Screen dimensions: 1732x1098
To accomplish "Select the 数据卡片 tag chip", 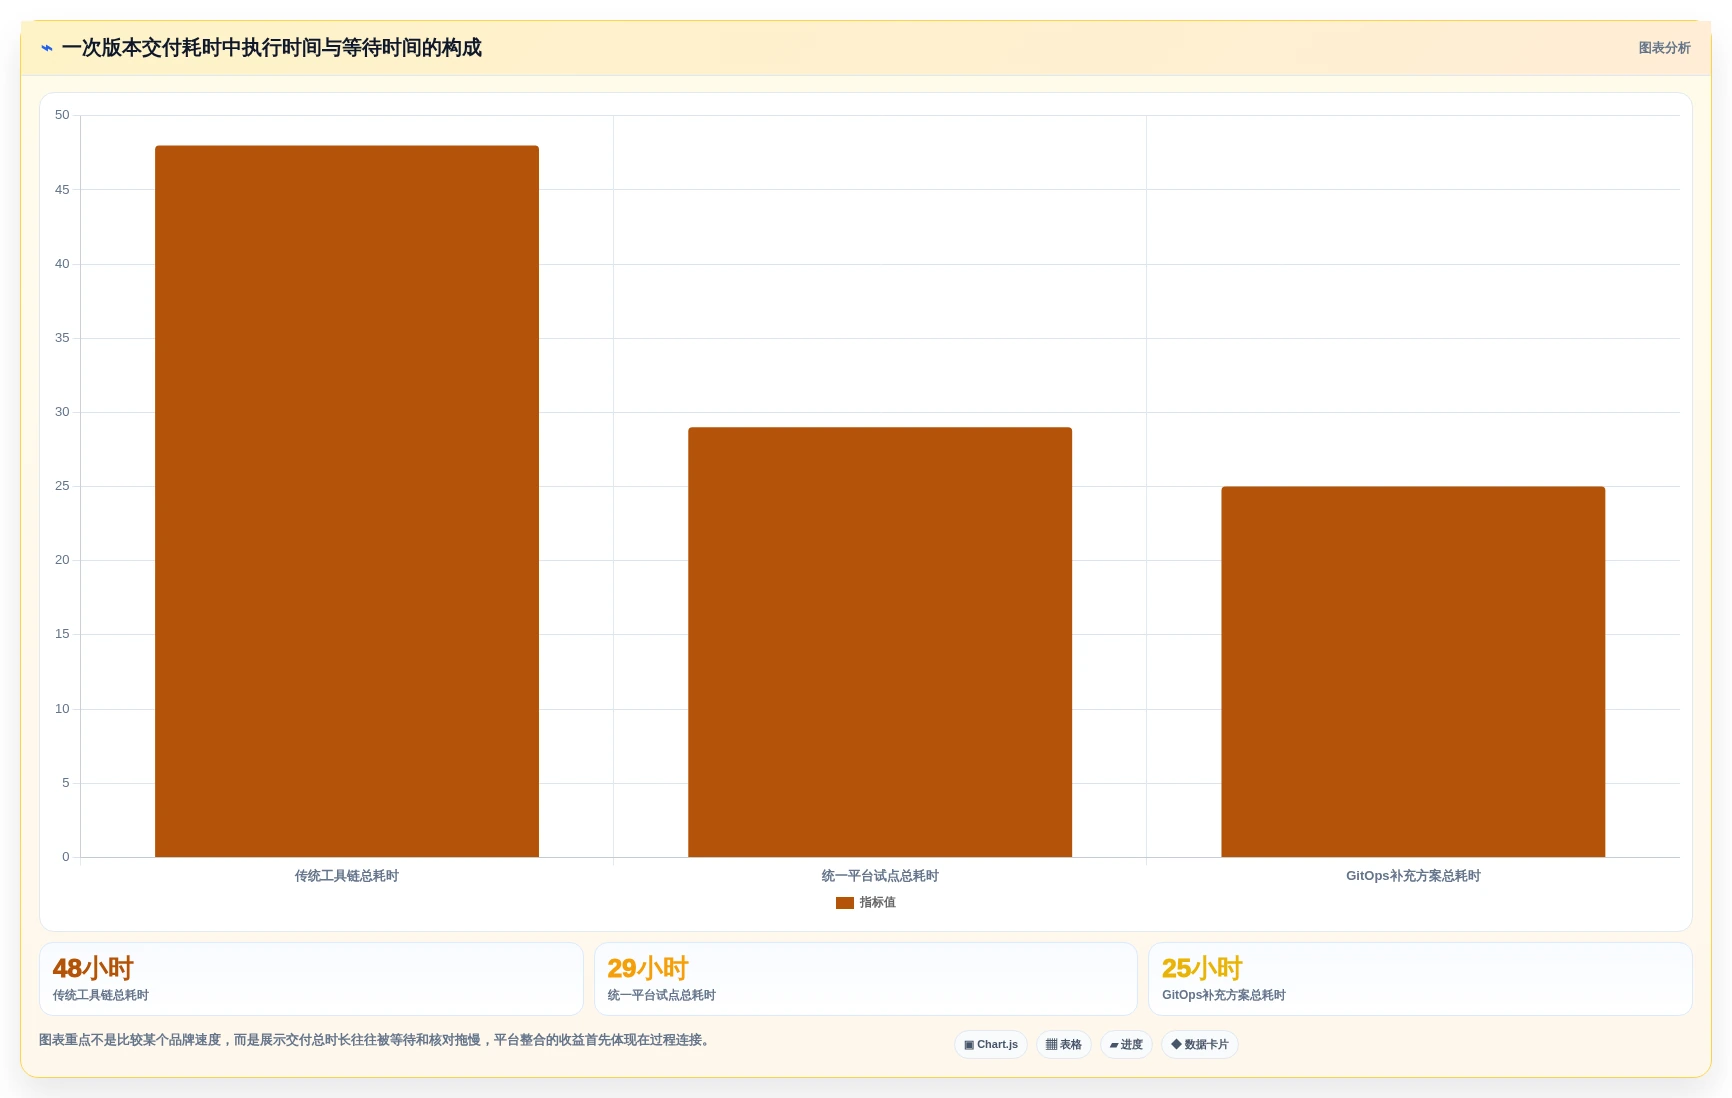I will (1200, 1045).
